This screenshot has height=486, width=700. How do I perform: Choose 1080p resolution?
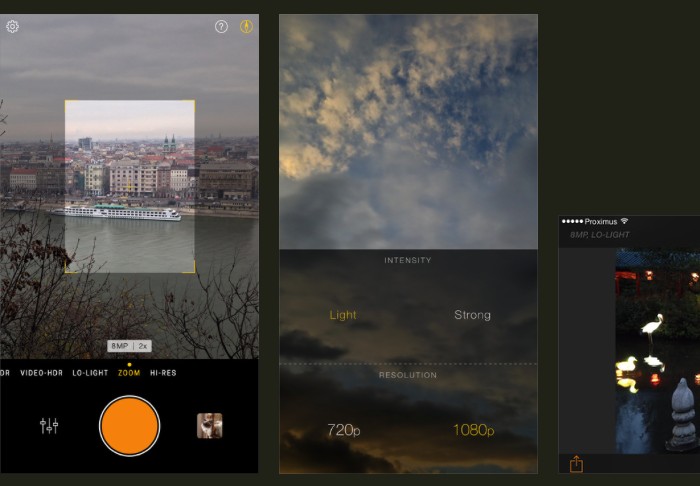pos(472,430)
